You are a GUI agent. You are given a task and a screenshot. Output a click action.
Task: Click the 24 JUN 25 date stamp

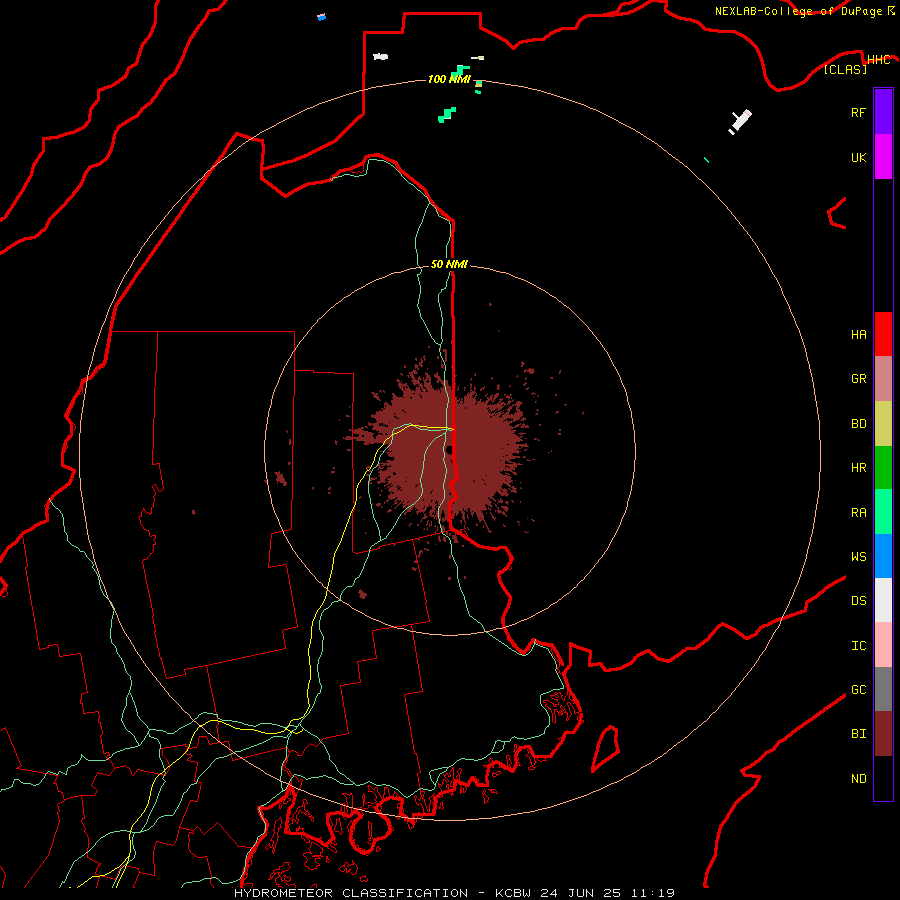[581, 893]
